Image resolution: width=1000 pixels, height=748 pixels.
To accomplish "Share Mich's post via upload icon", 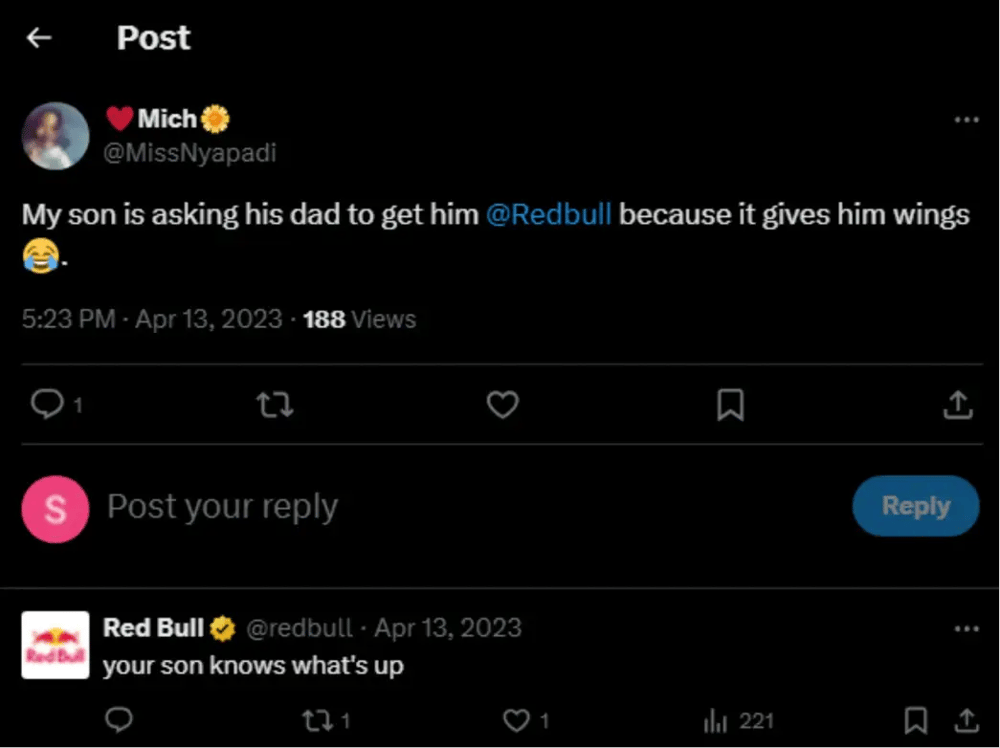I will pos(957,404).
